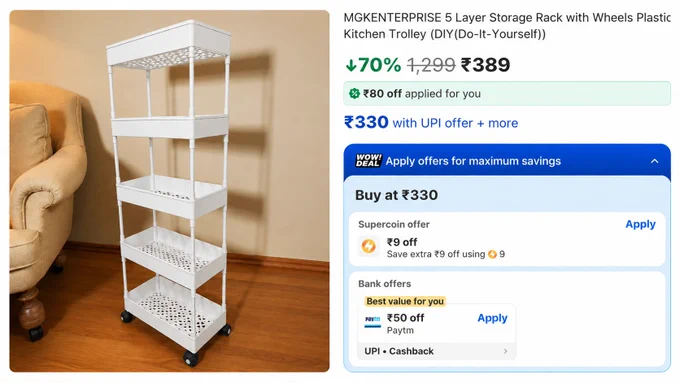Image resolution: width=680 pixels, height=383 pixels.
Task: Click small supercoin icon beside 9
Action: (x=492, y=255)
